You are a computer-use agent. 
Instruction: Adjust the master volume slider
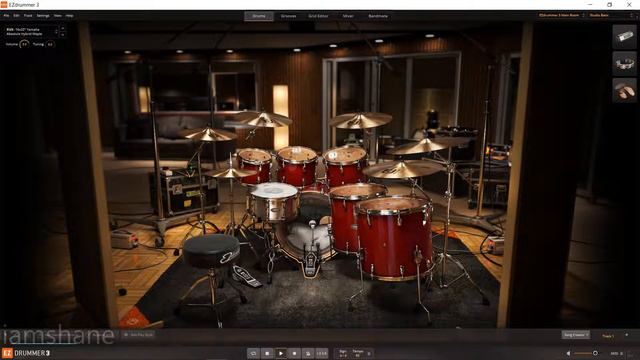(x=586, y=353)
